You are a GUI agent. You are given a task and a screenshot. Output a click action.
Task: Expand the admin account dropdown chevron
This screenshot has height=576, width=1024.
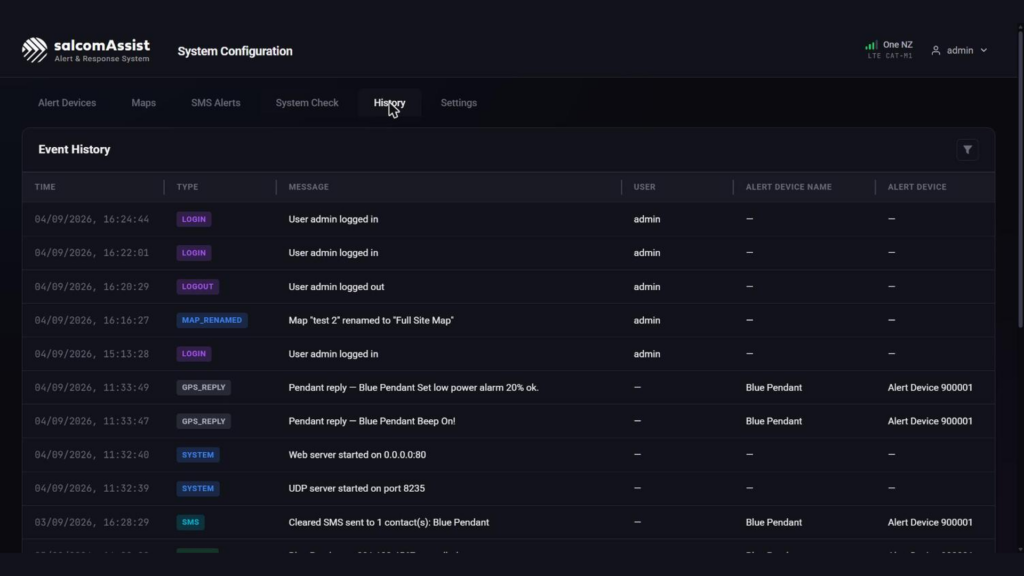(984, 50)
